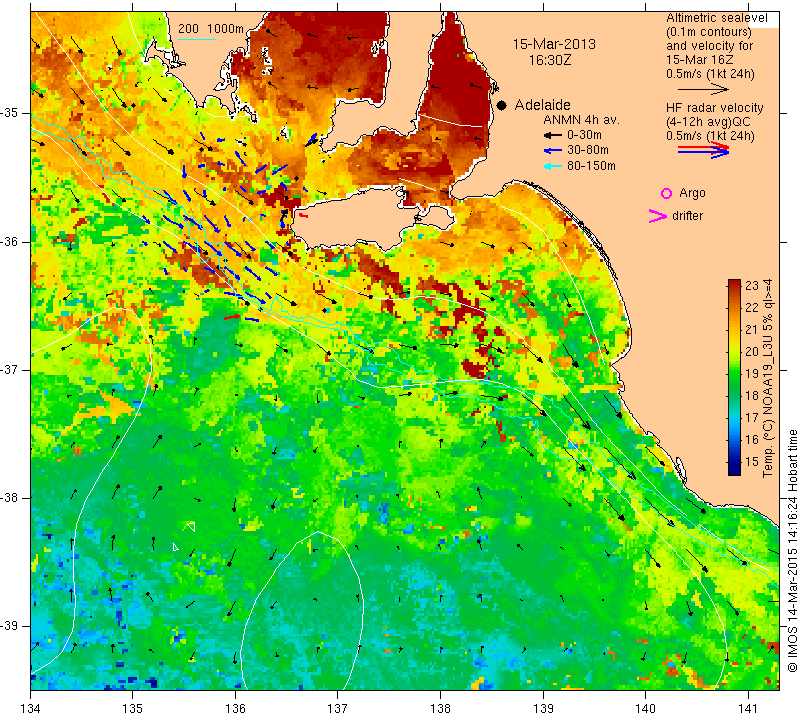Click the colorbar tick label 20
Image resolution: width=800 pixels, height=720 pixels.
[x=752, y=352]
